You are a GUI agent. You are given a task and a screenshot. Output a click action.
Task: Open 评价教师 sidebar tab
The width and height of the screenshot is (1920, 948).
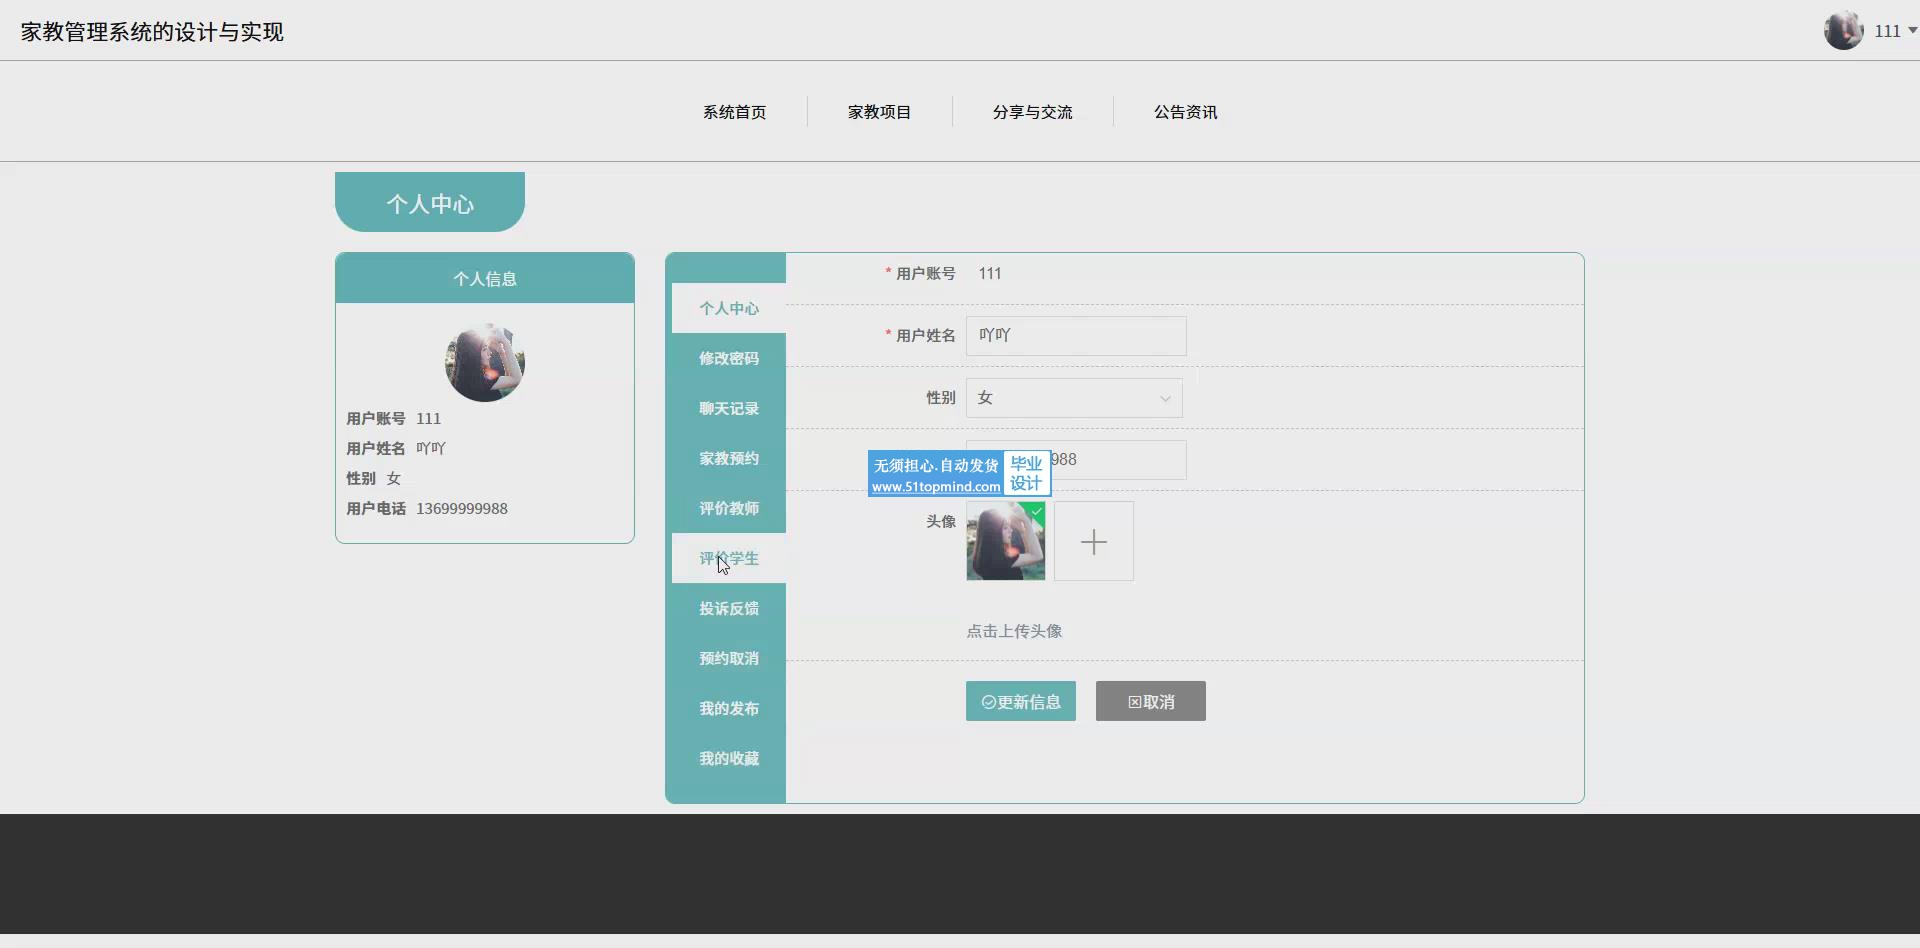pyautogui.click(x=729, y=508)
